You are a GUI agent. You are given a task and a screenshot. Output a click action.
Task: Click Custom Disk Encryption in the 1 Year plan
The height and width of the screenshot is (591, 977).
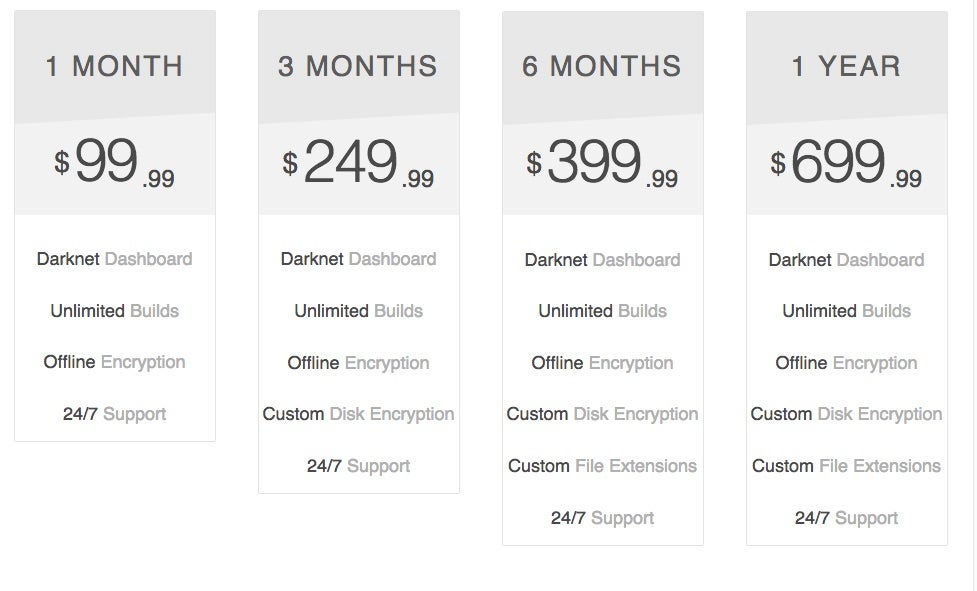[x=846, y=414]
